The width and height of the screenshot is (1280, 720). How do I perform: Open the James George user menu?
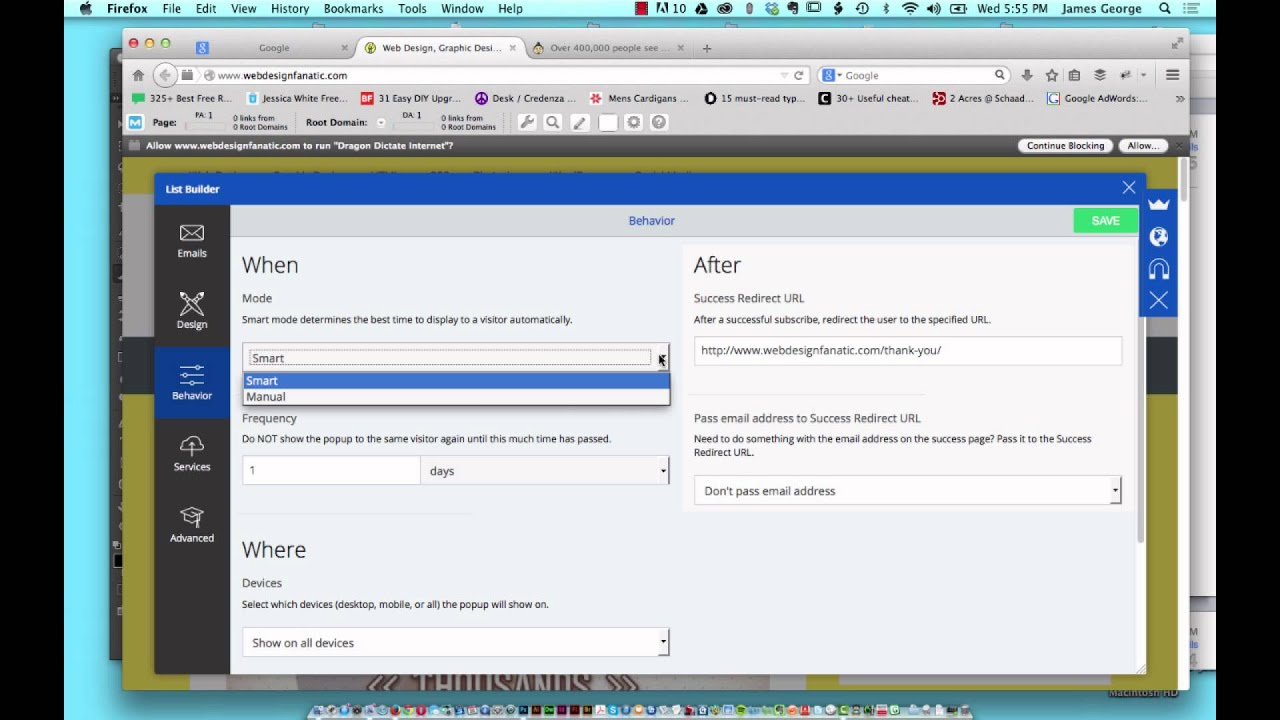[x=1102, y=9]
